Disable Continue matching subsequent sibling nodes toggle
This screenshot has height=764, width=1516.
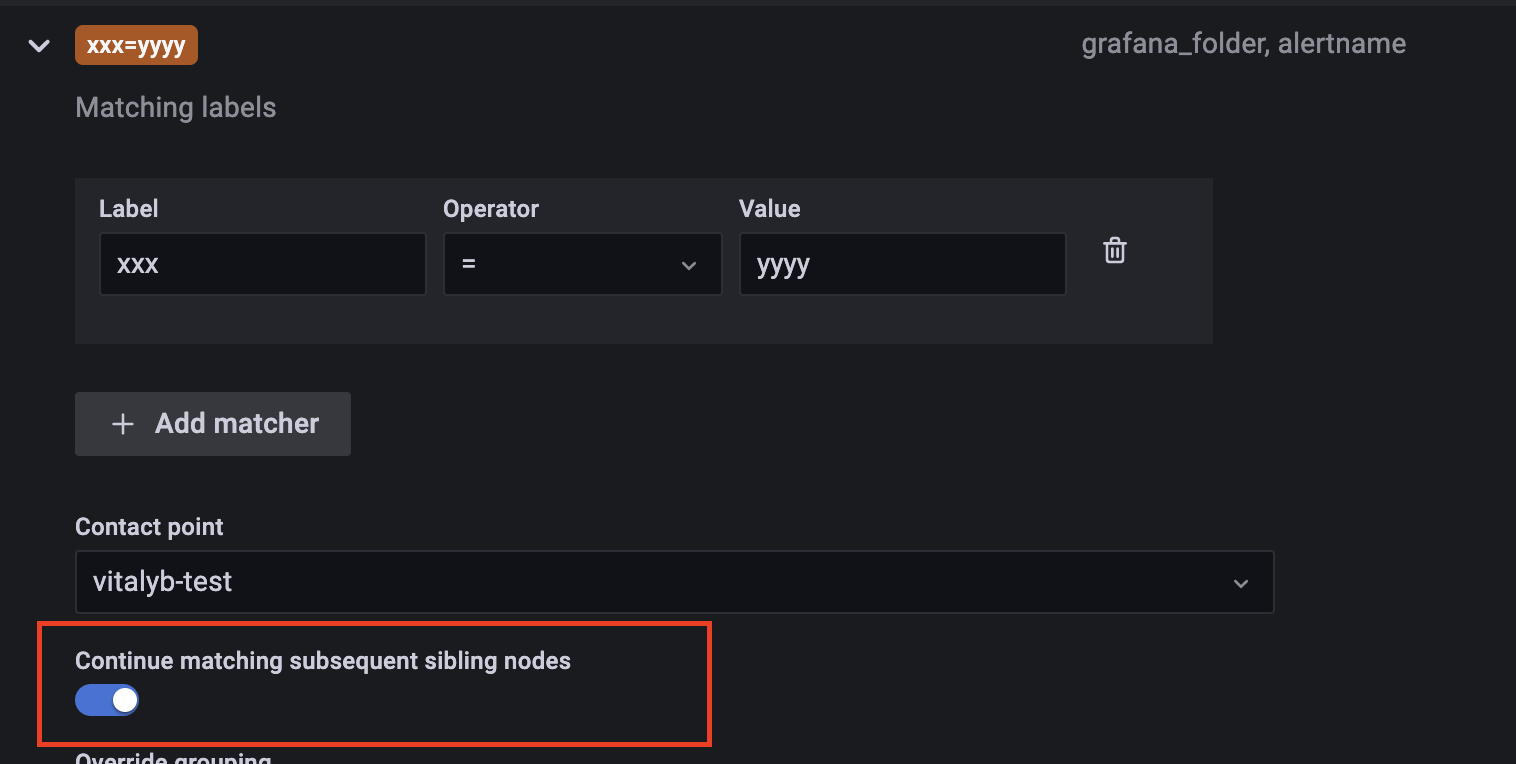107,700
